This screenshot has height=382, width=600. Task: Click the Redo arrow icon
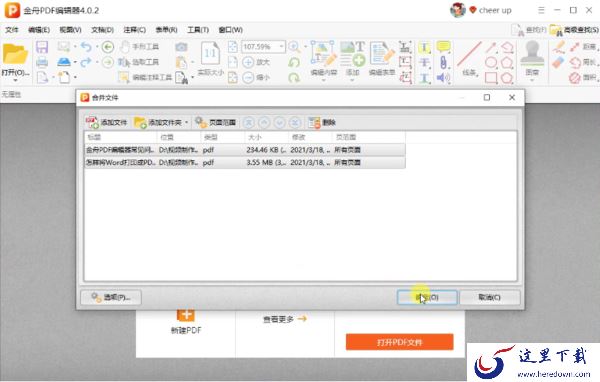[86, 62]
